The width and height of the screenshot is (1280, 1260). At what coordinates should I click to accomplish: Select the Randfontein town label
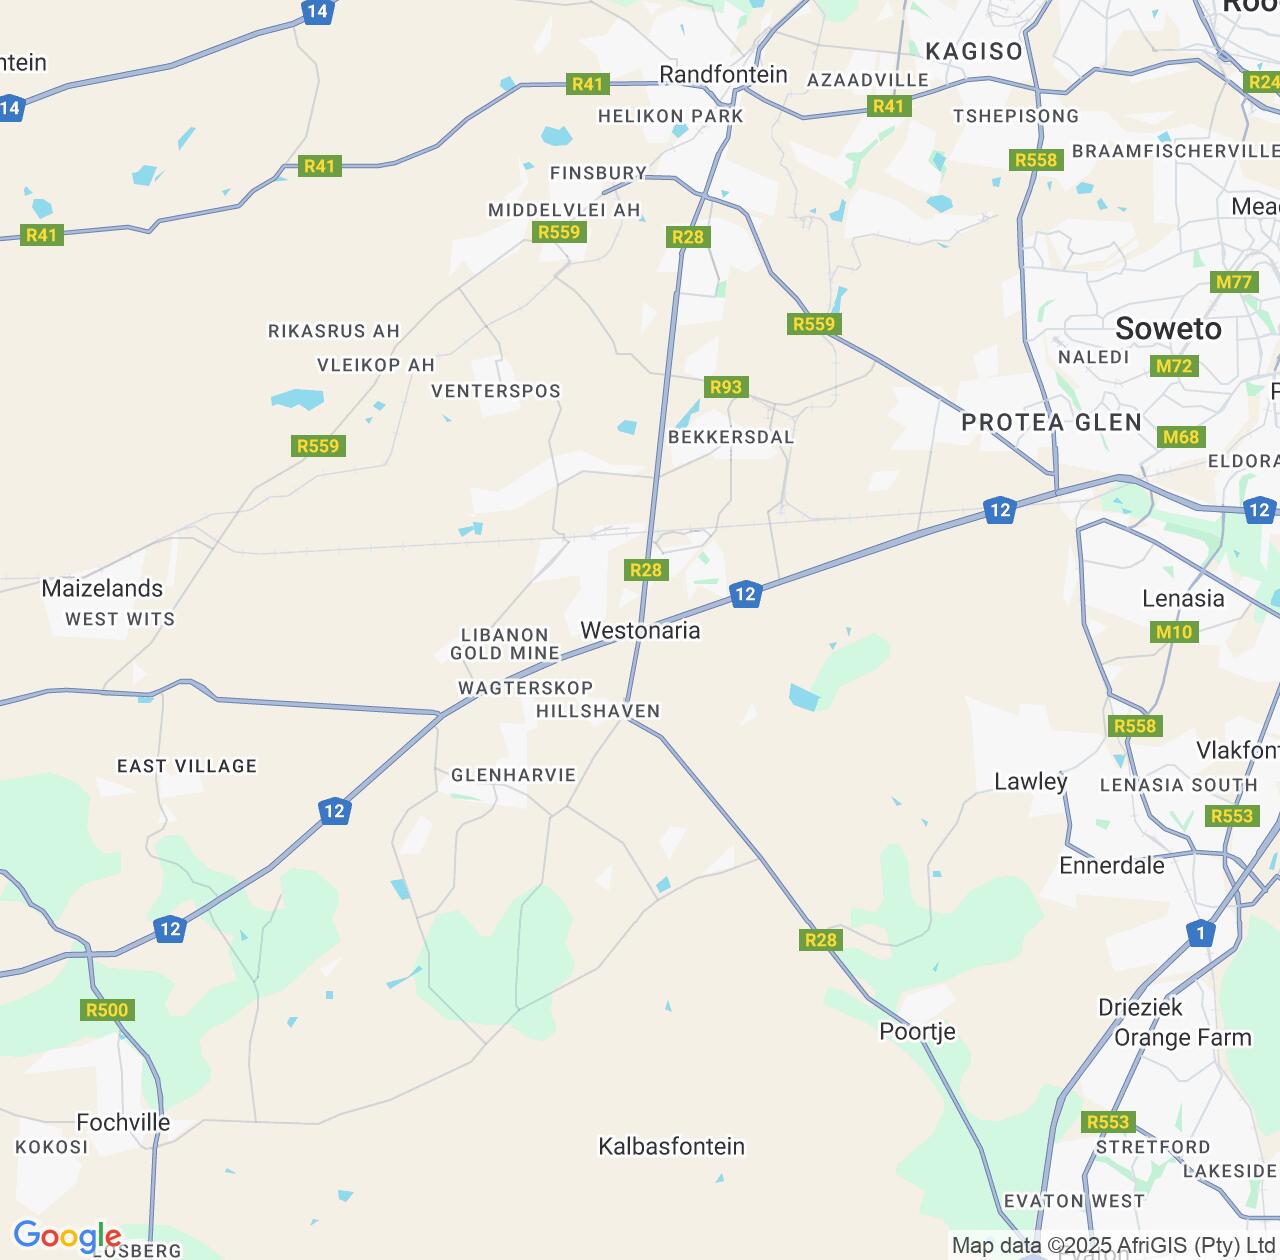pyautogui.click(x=723, y=75)
